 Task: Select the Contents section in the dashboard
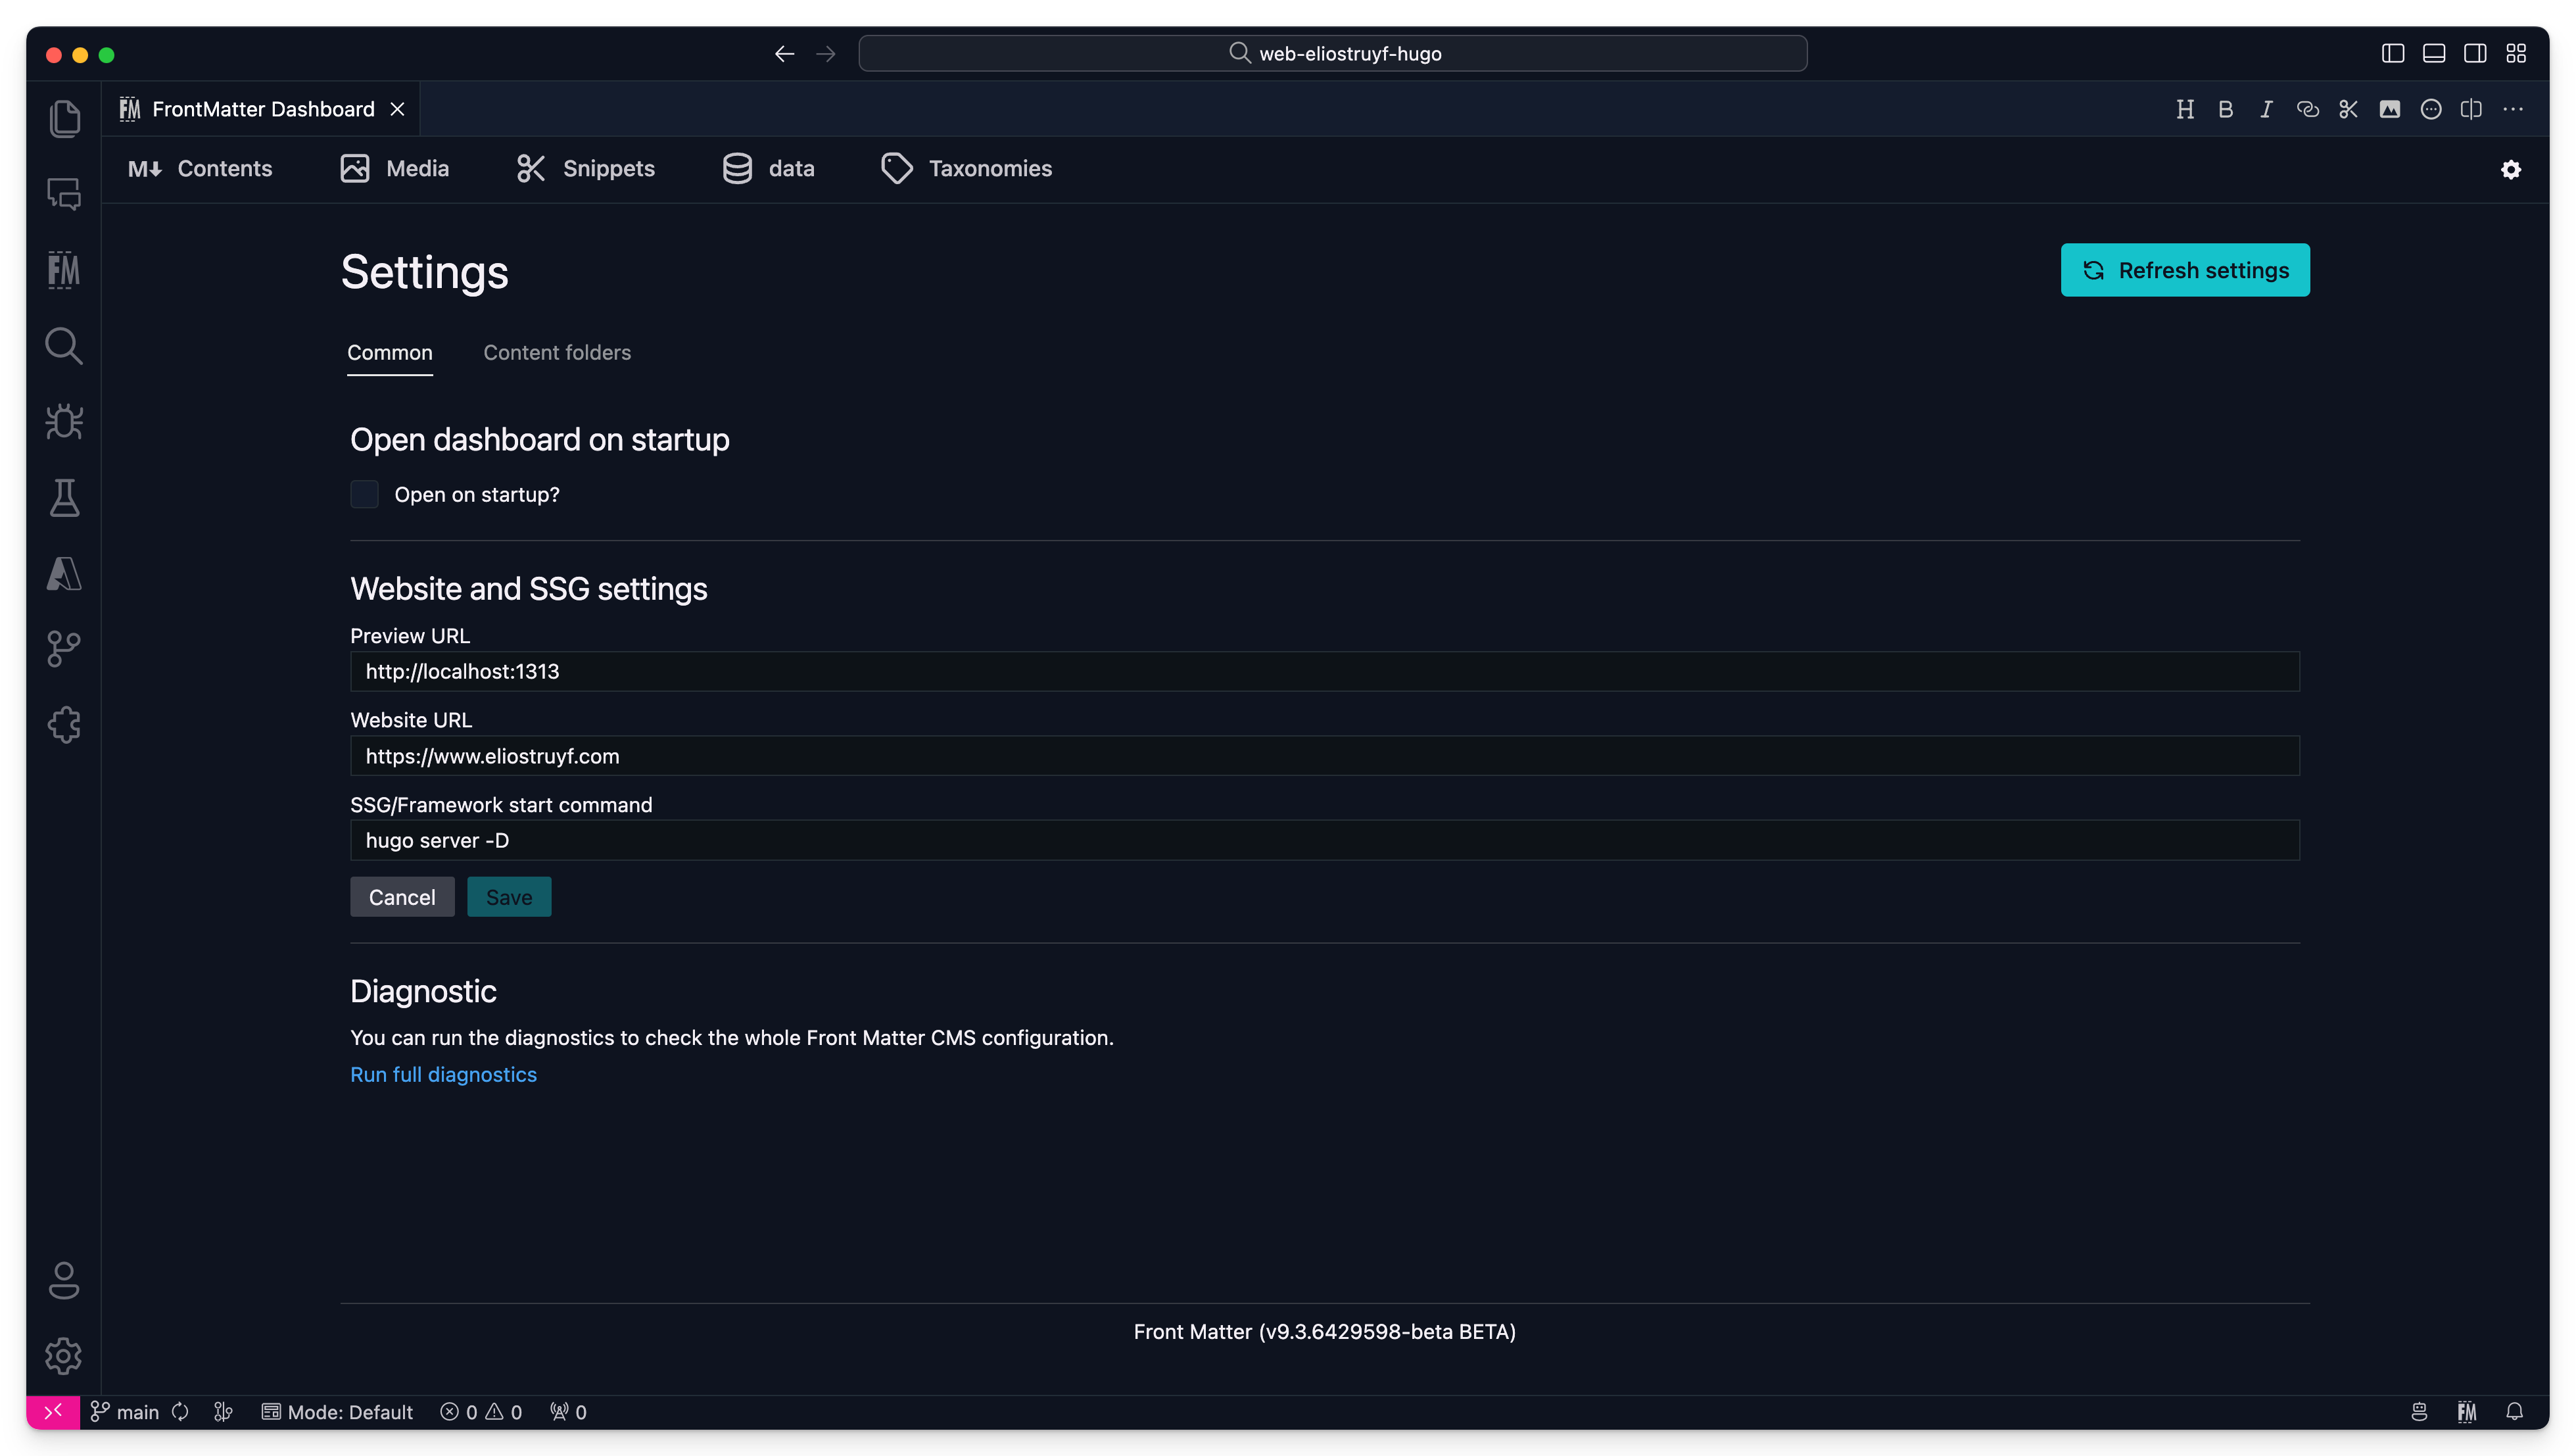(200, 168)
